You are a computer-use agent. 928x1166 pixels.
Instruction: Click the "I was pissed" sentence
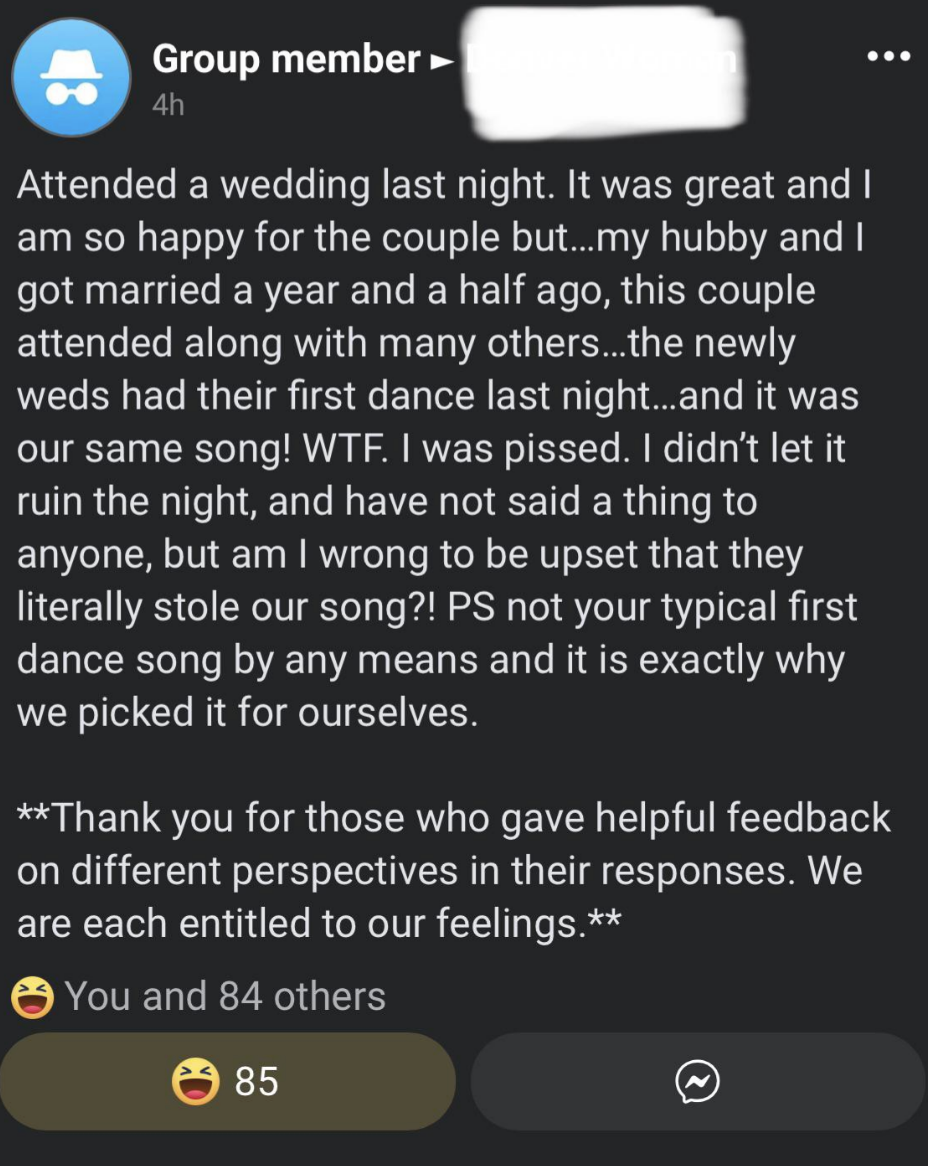pyautogui.click(x=515, y=449)
